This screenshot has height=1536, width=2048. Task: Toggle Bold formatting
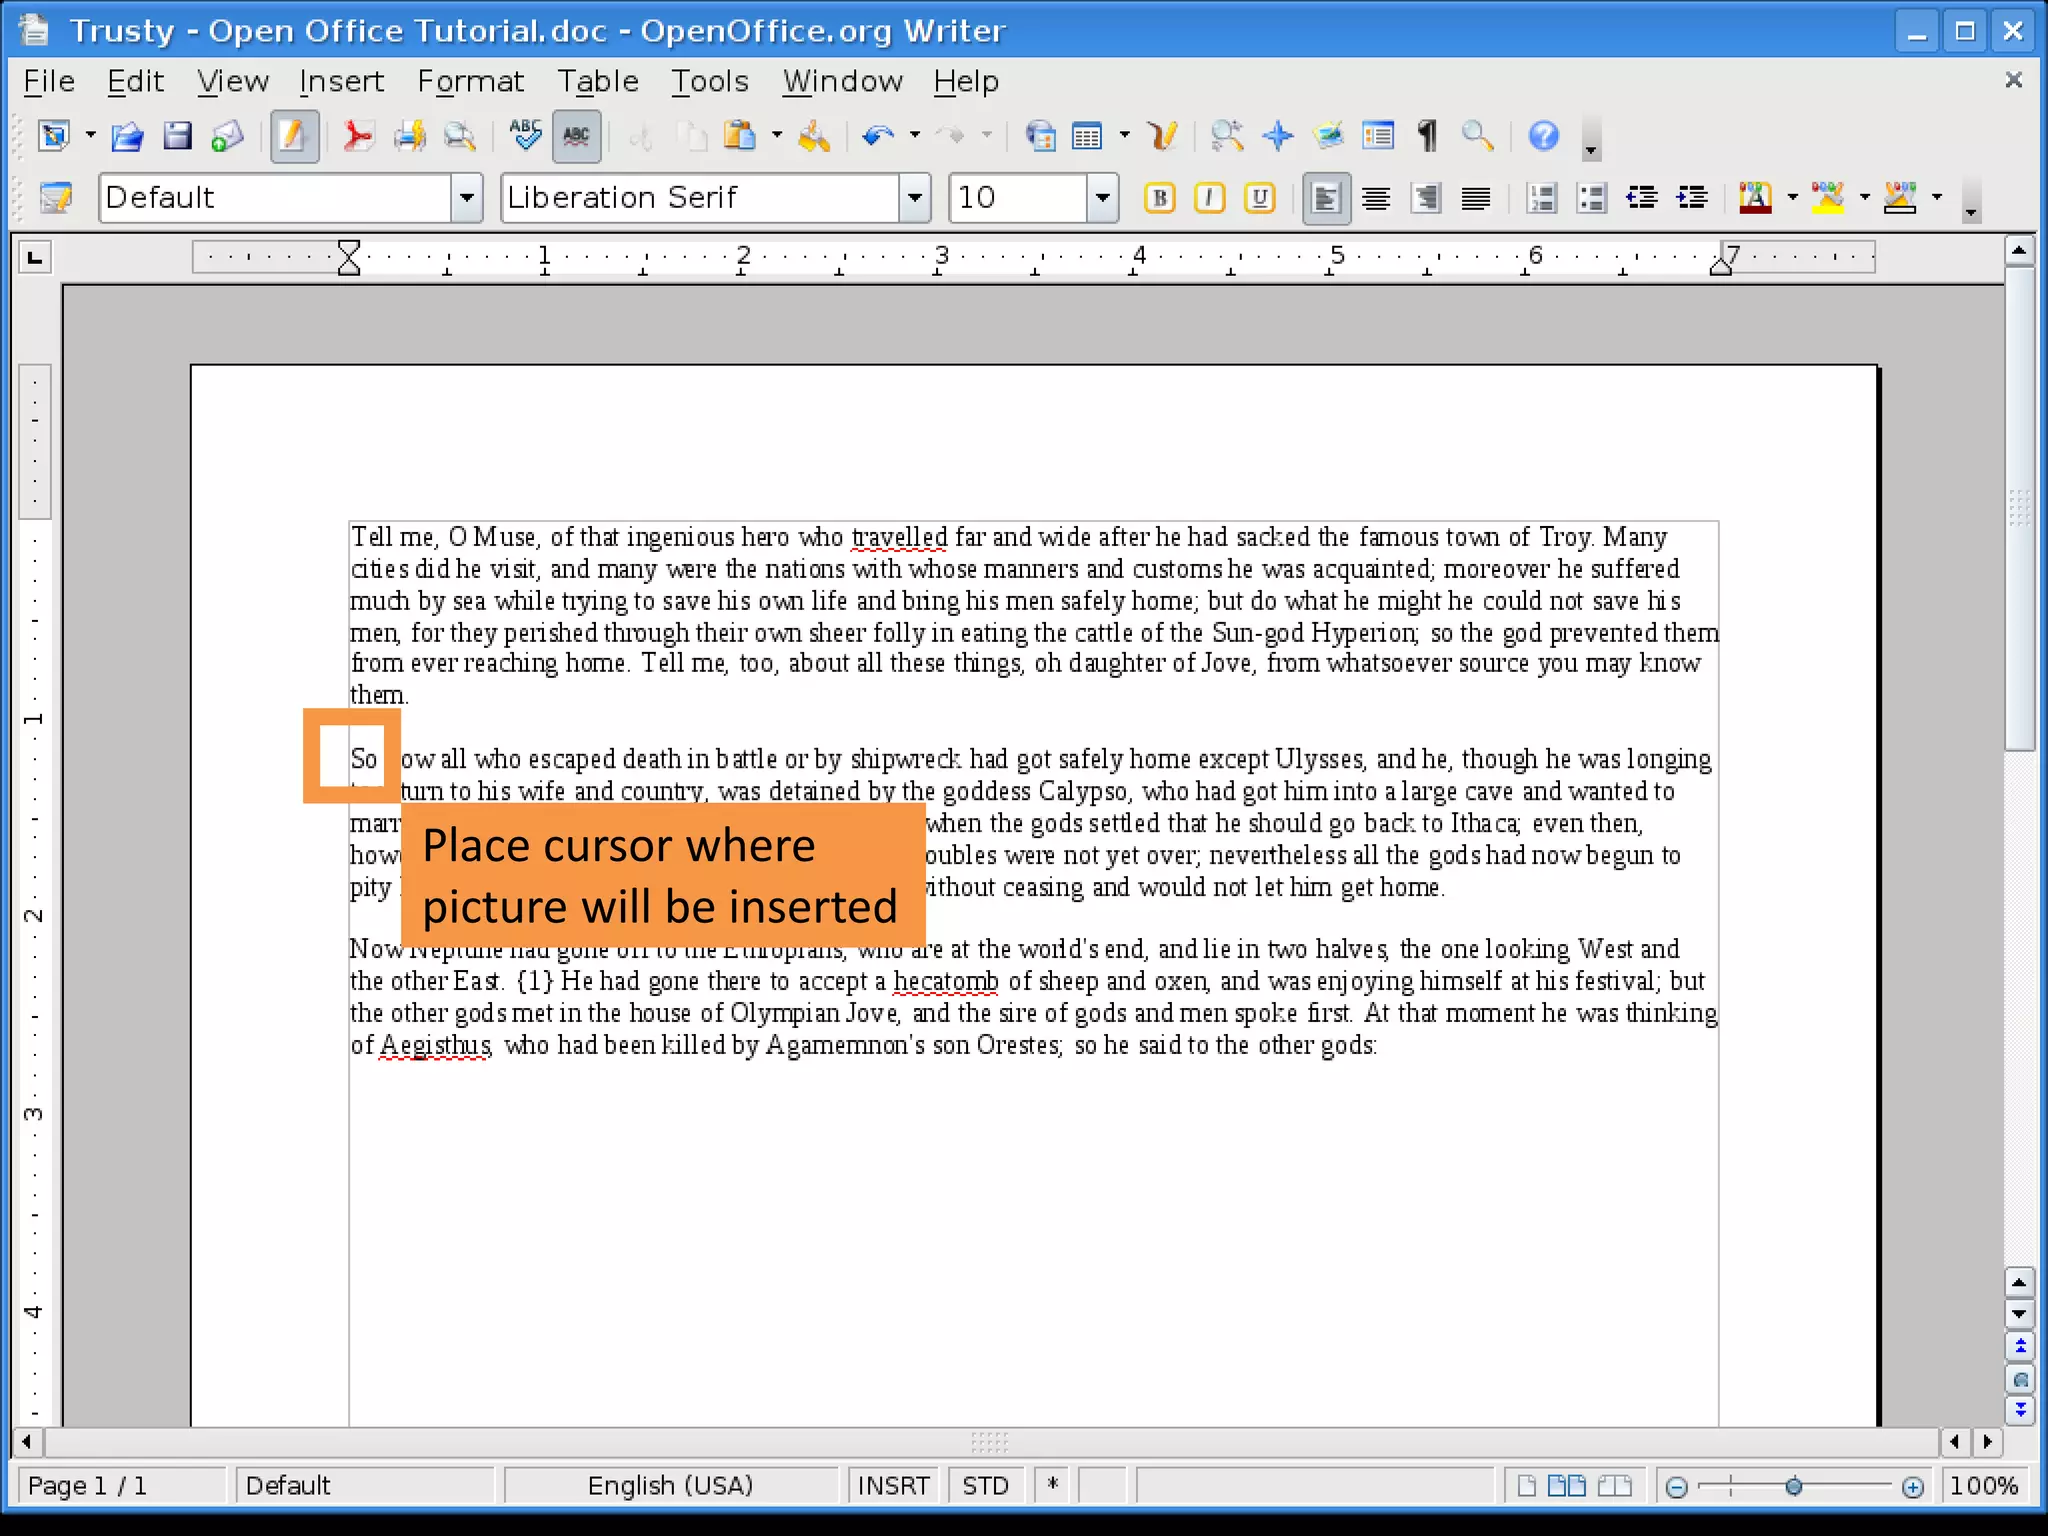[1159, 197]
